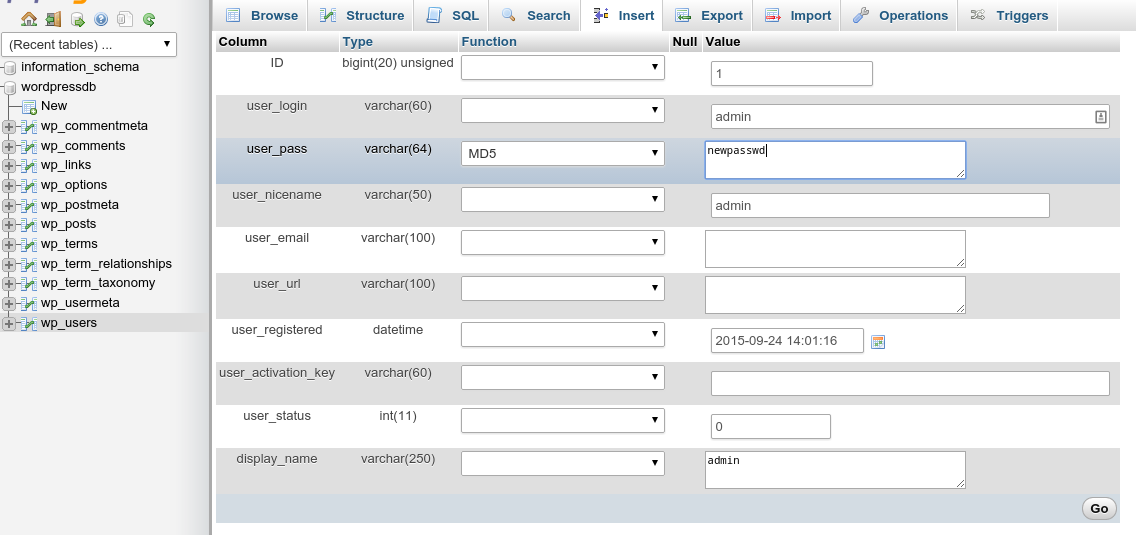1136x535 pixels.
Task: Expand the wp_postmeta tree node
Action: tap(9, 205)
